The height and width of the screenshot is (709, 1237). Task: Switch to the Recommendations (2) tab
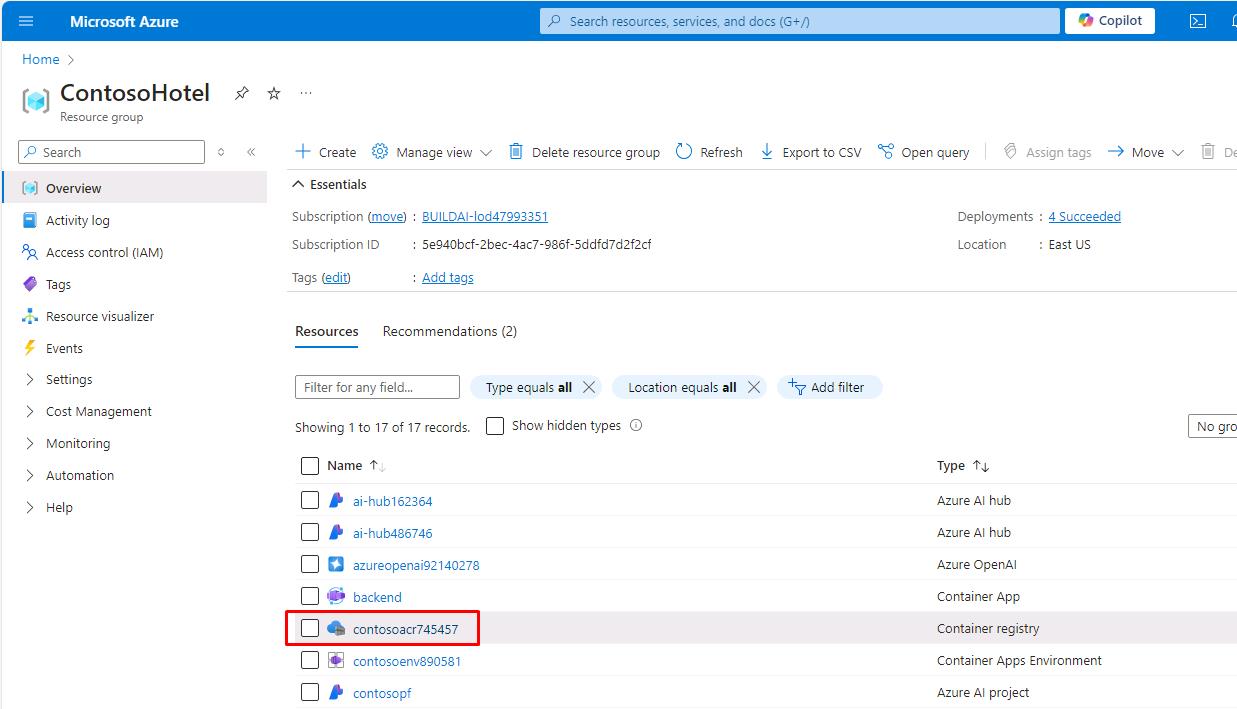tap(449, 331)
